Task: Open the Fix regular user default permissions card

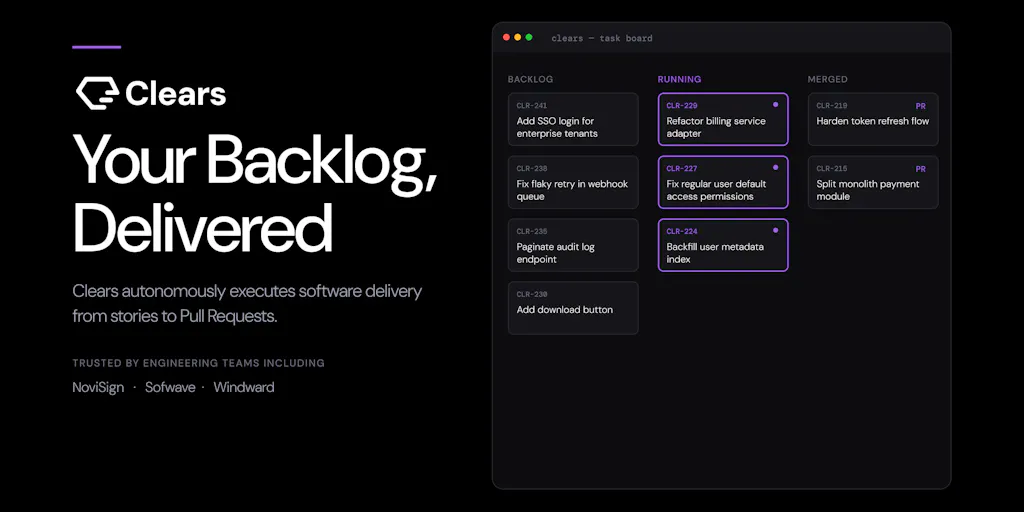Action: click(x=723, y=182)
